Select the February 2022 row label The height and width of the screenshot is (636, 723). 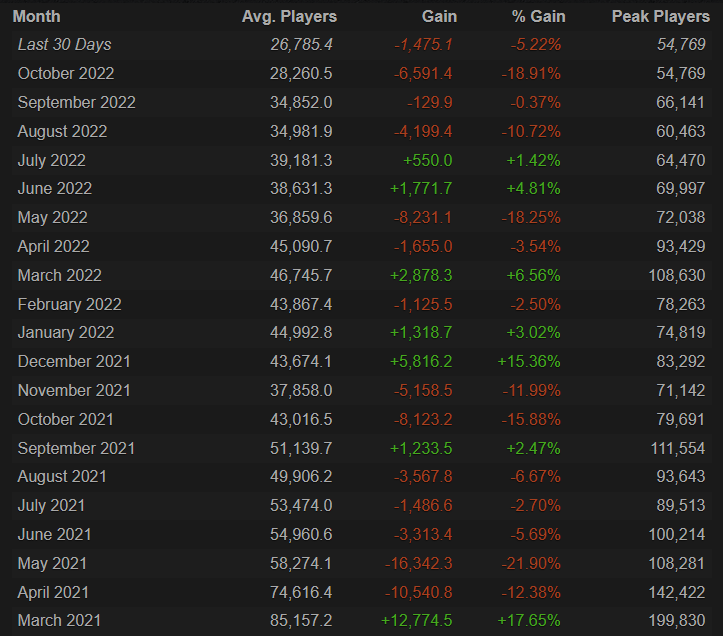pos(70,304)
